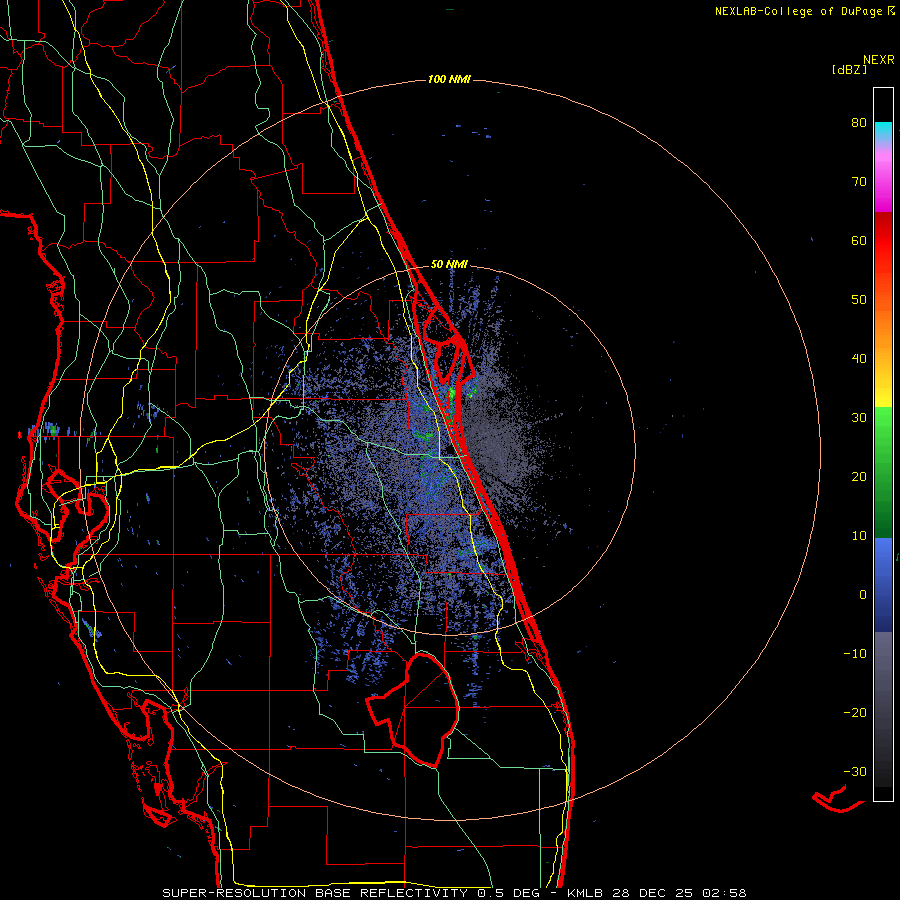Click the 30 dBZ scale value
This screenshot has height=900, width=900.
(859, 418)
